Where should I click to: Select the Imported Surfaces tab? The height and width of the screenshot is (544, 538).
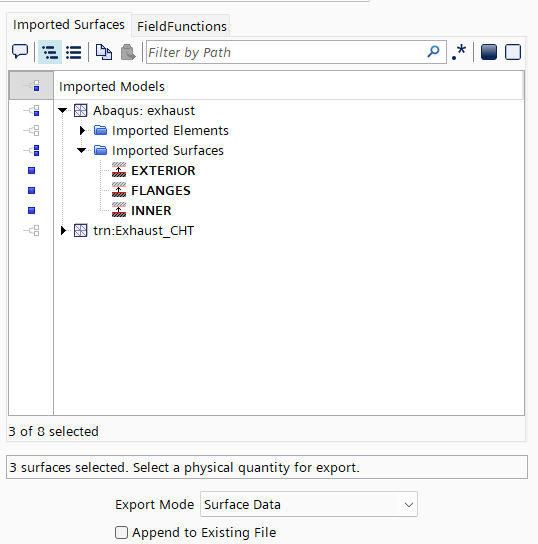point(69,25)
